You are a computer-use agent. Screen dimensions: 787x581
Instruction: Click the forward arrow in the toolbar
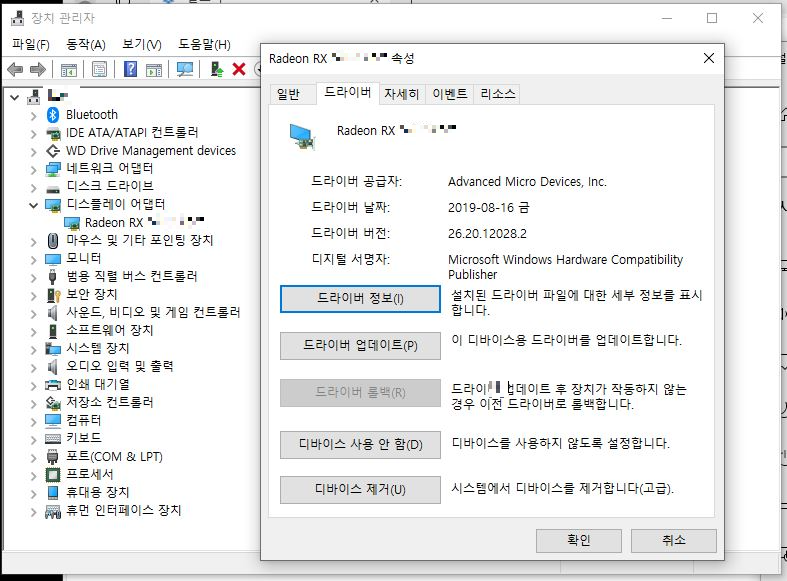pos(38,69)
